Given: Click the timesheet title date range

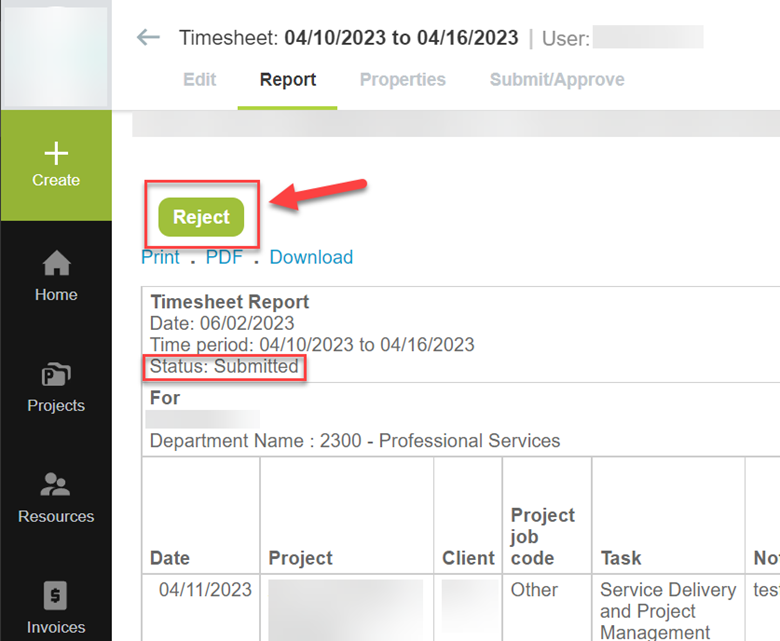Looking at the screenshot, I should (401, 38).
